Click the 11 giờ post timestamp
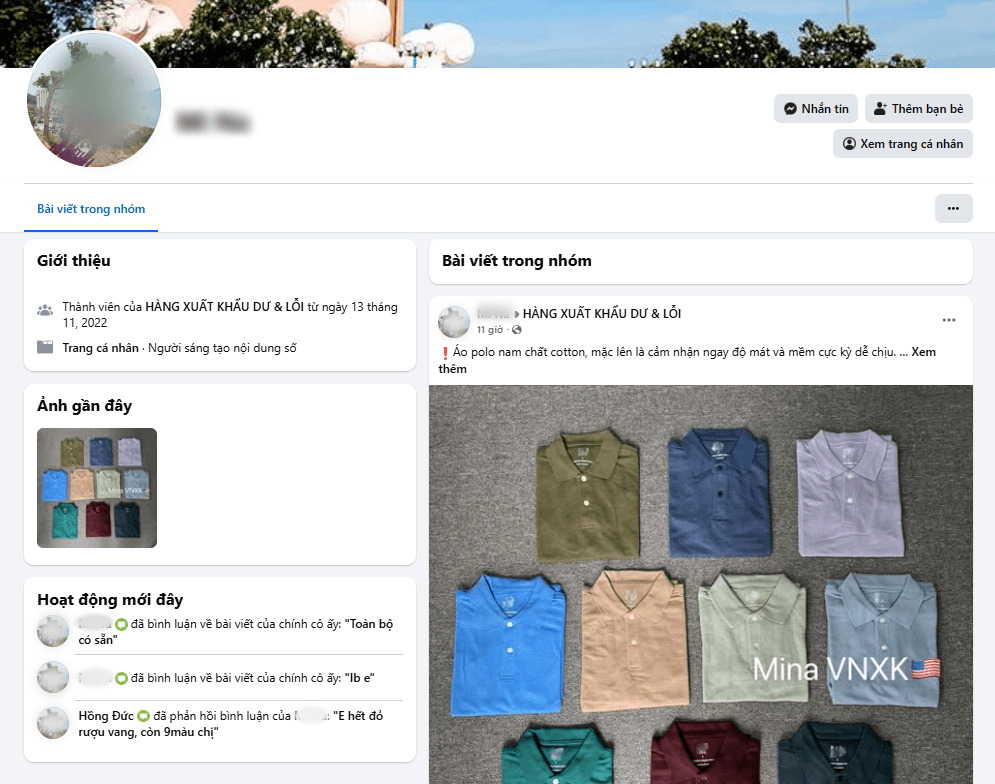Image resolution: width=995 pixels, height=784 pixels. click(x=490, y=329)
